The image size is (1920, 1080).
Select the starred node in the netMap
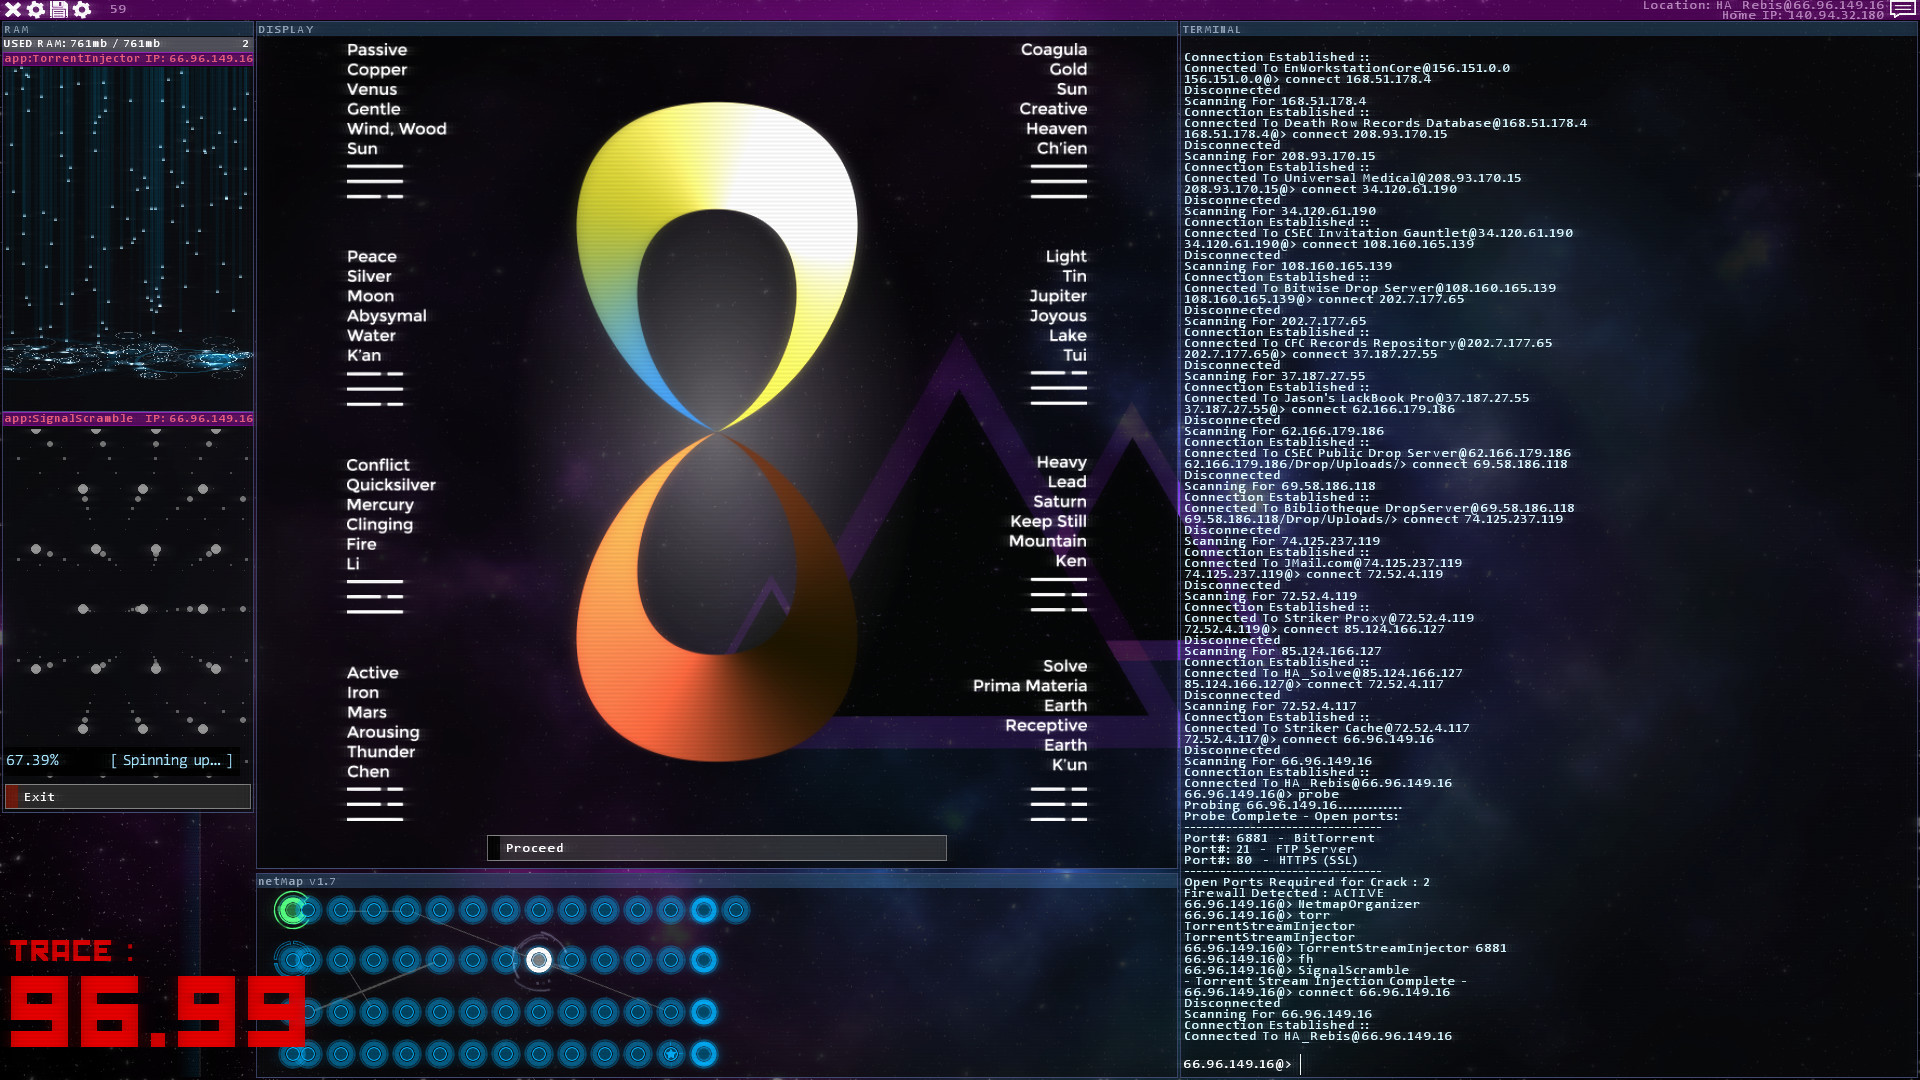[x=670, y=1055]
